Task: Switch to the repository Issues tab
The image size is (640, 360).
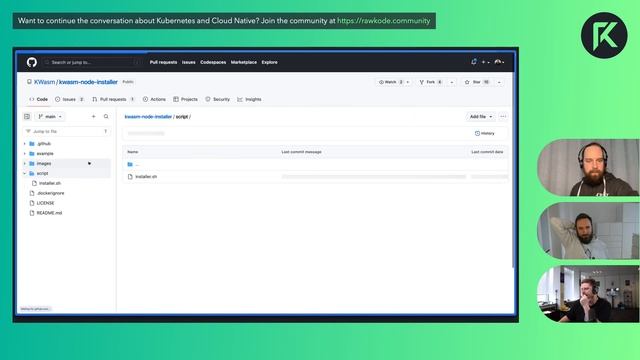Action: tap(69, 99)
